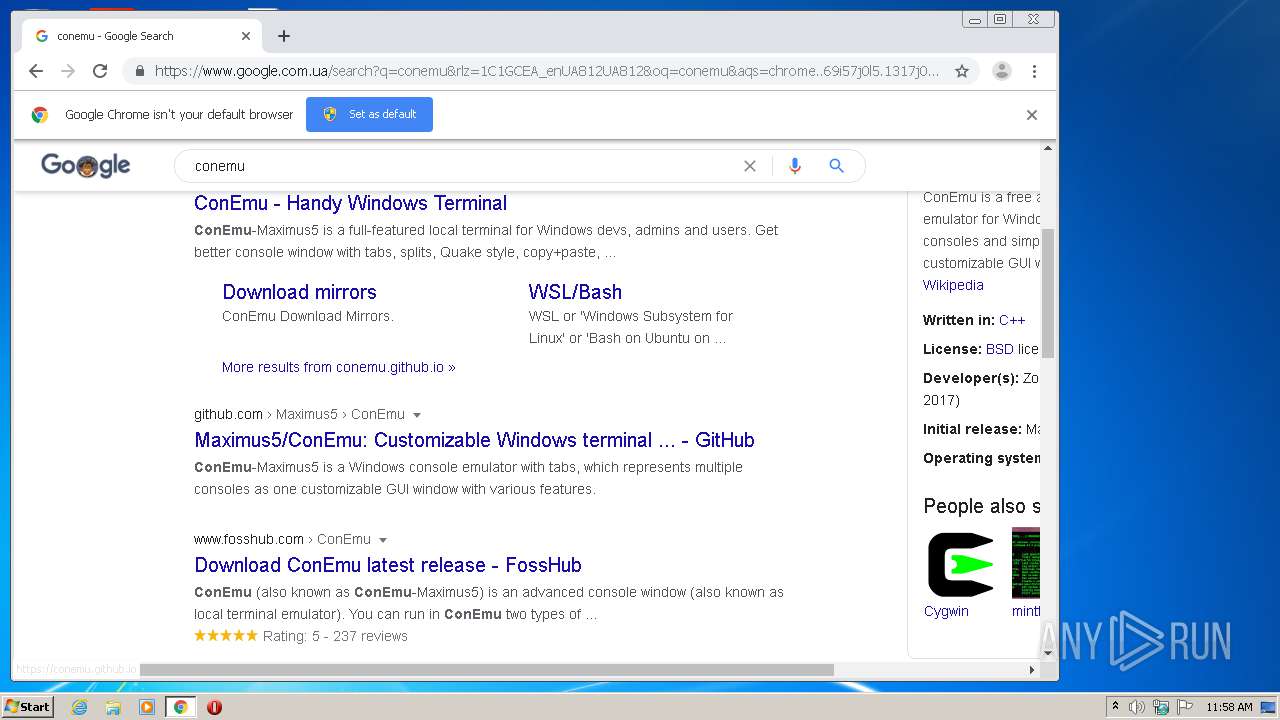Open Download ConEmu latest release FossHub
Viewport: 1280px width, 720px height.
(x=388, y=565)
